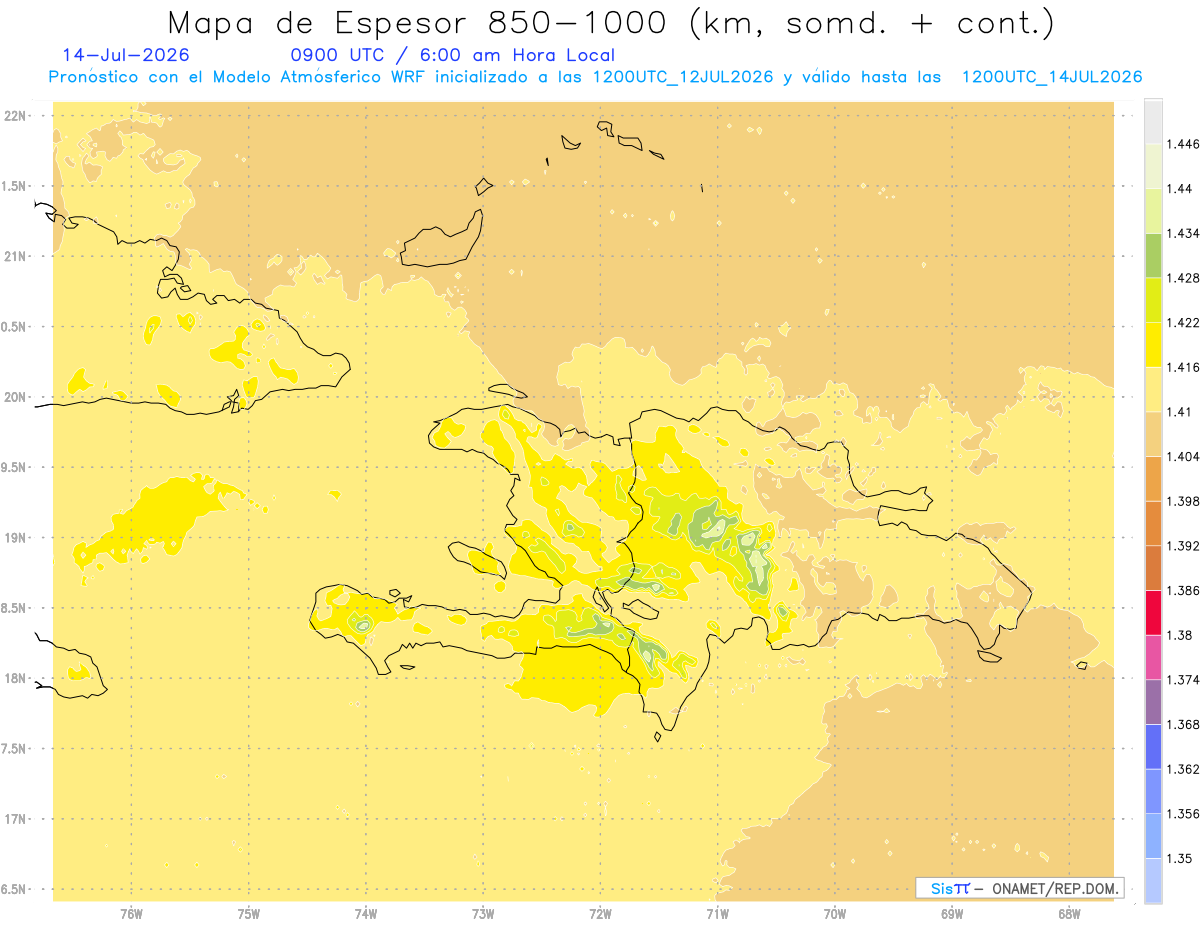Select the date label '14-Jul-2026'

(126, 55)
